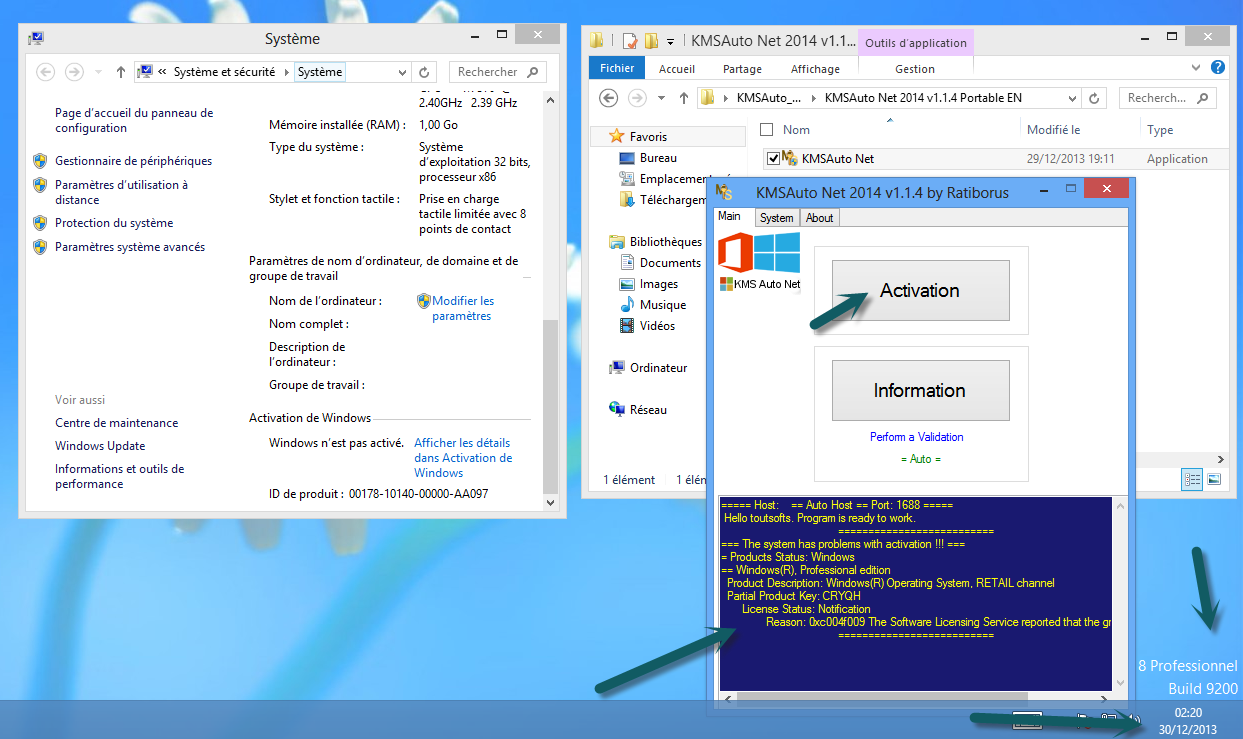Click Refresh in the Système window

click(x=425, y=72)
